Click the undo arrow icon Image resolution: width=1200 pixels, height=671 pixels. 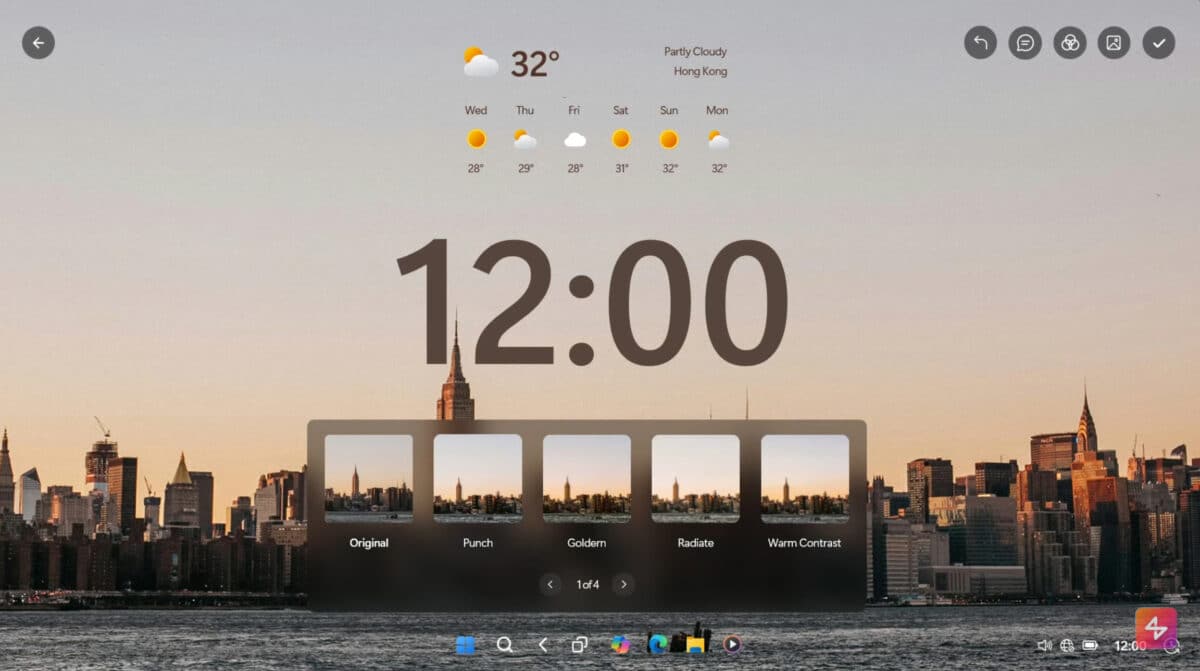[x=979, y=43]
